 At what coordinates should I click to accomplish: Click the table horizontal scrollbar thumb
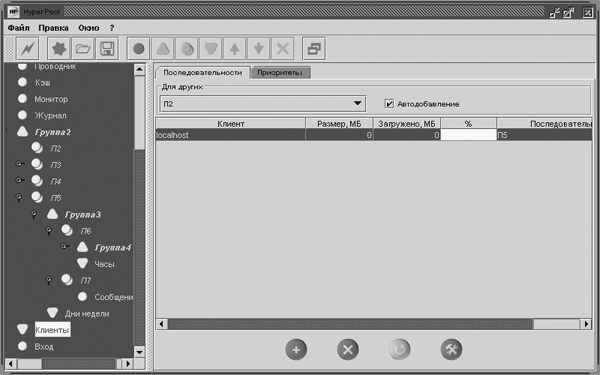tap(350, 324)
